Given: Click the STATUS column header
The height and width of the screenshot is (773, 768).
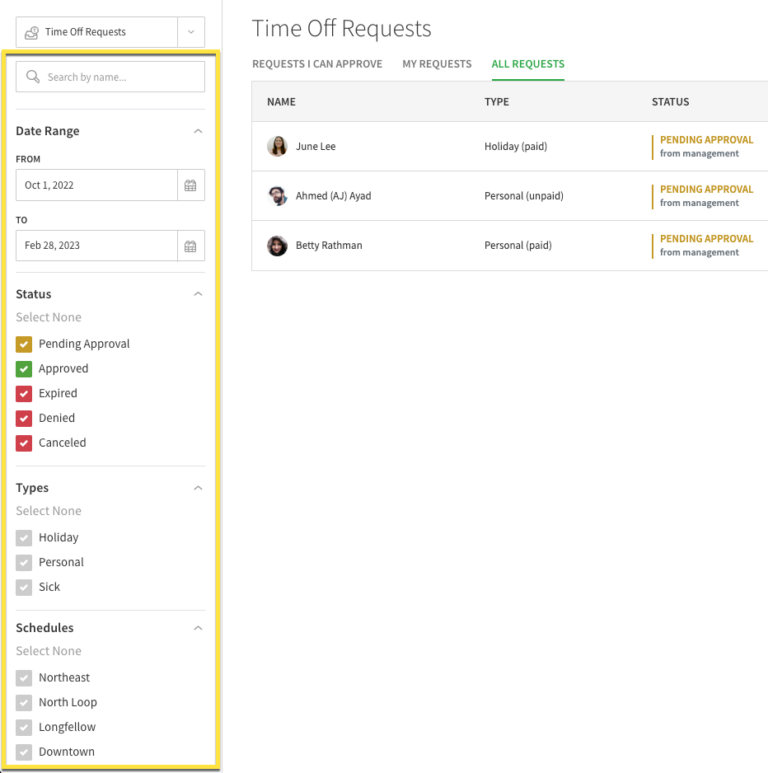Looking at the screenshot, I should coord(670,102).
